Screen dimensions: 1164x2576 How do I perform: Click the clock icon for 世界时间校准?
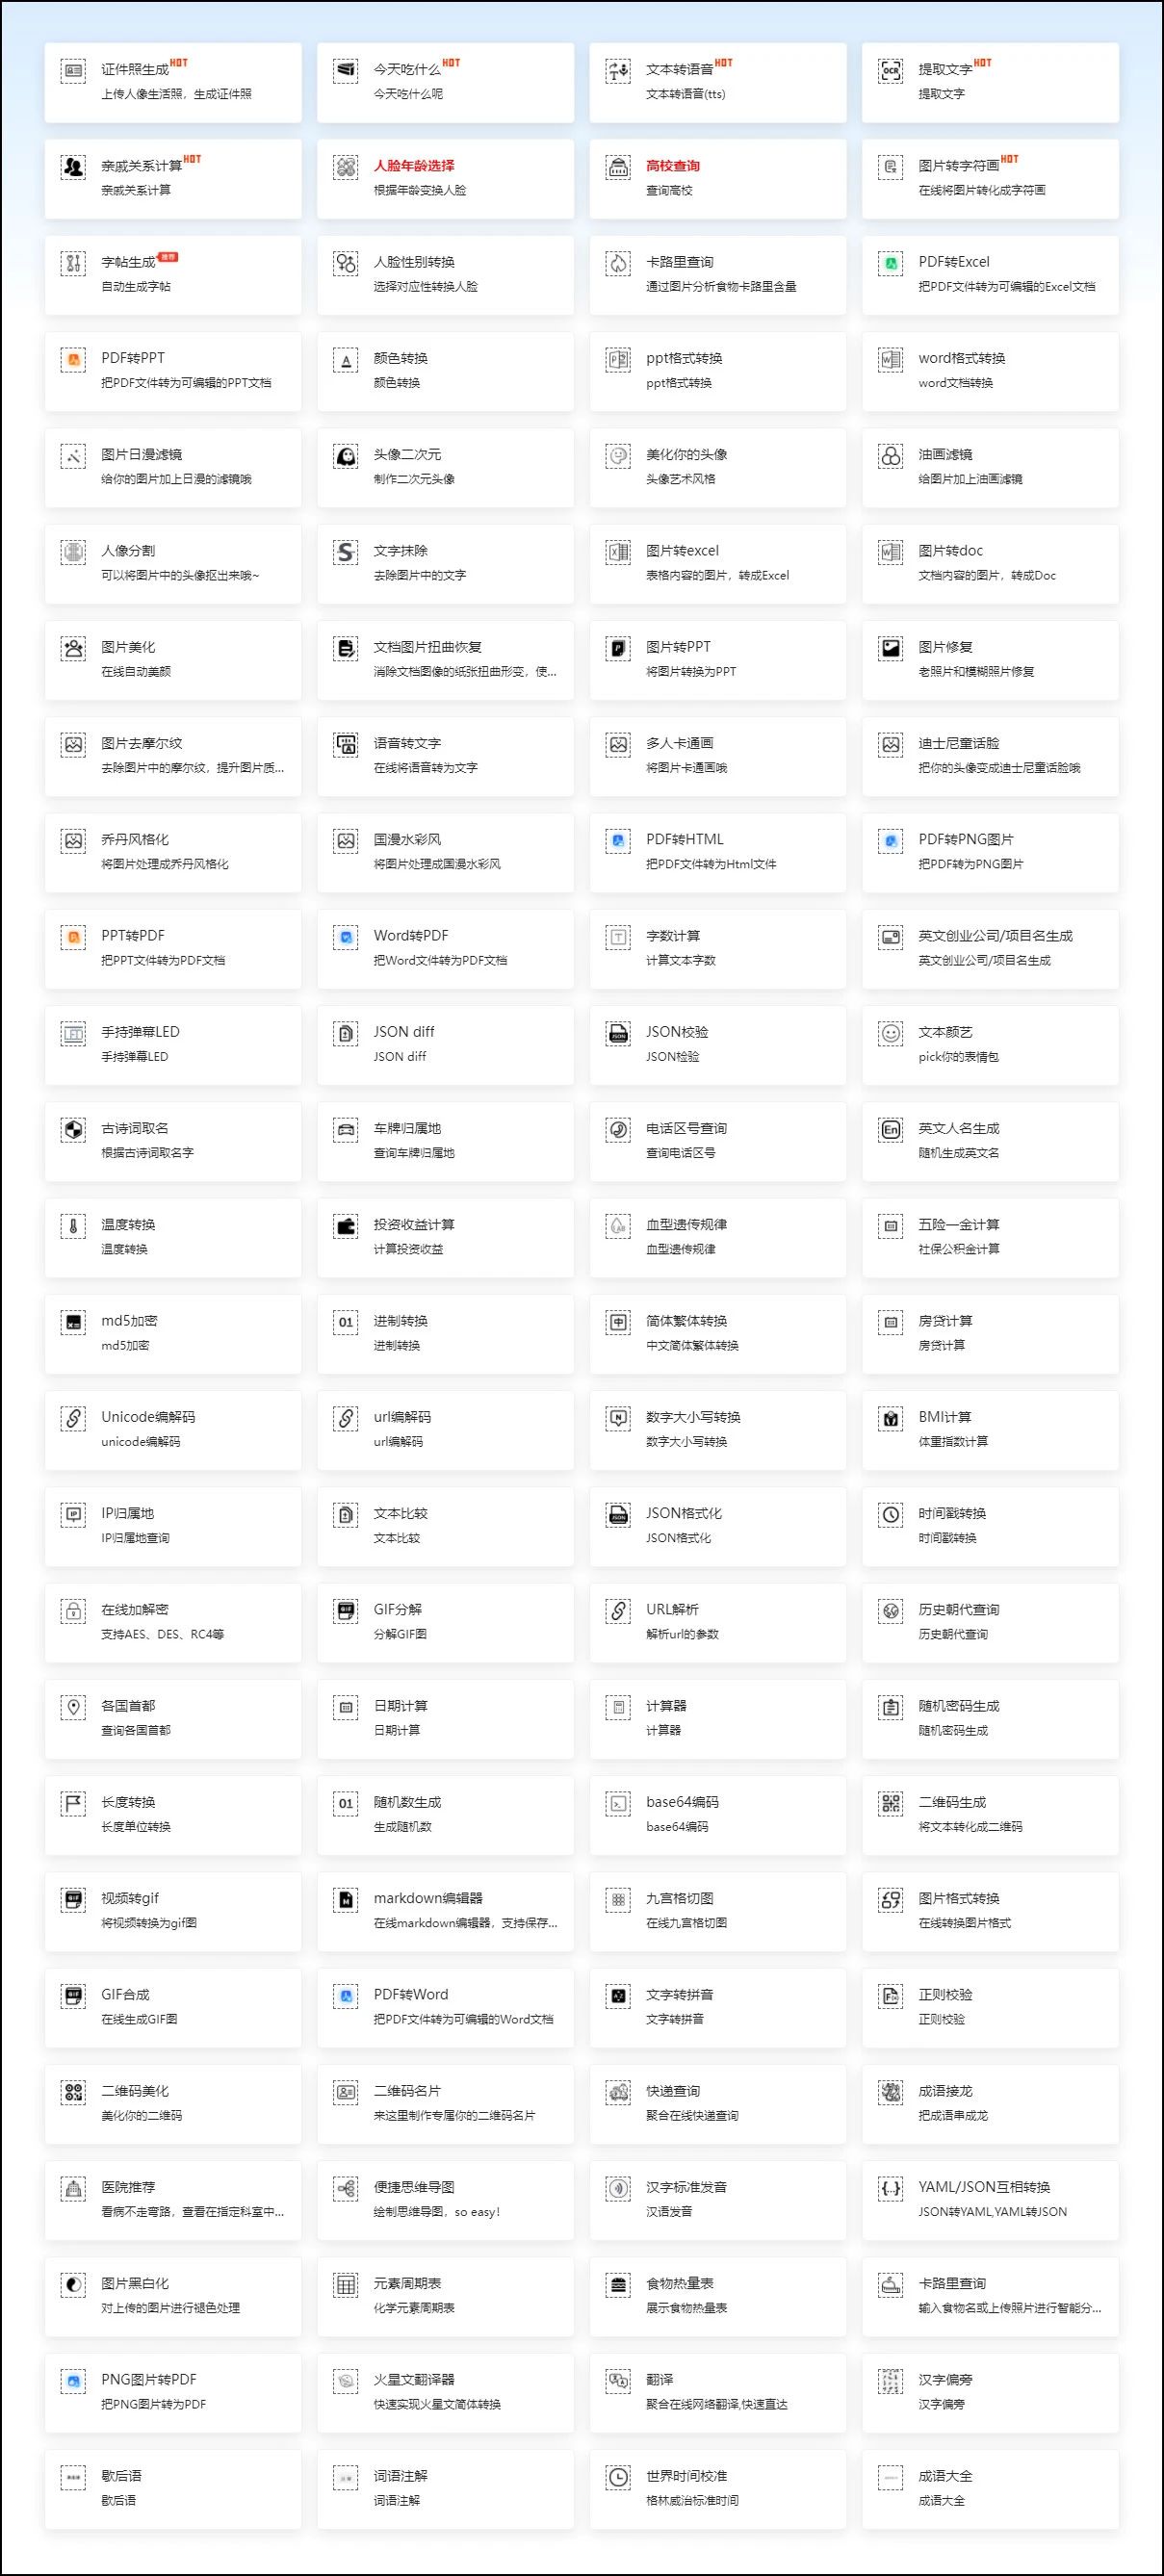pos(618,2477)
